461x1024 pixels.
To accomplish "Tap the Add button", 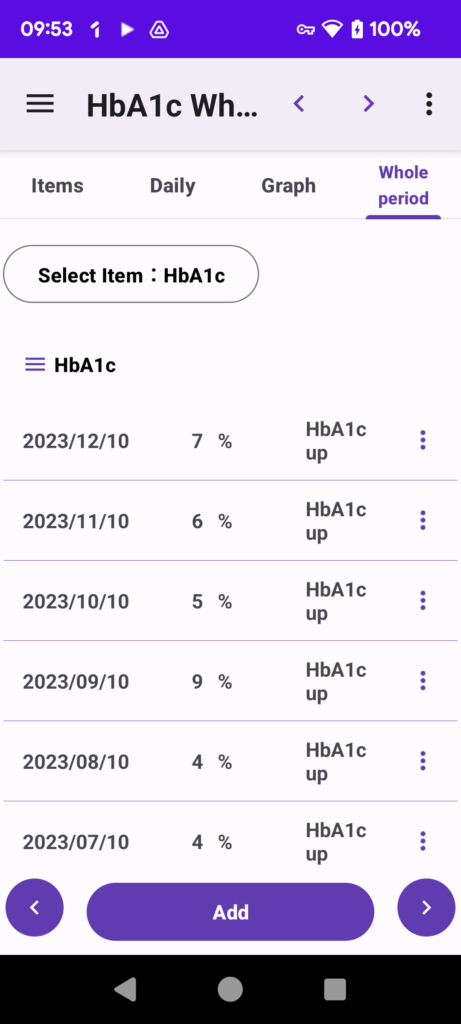I will 230,912.
